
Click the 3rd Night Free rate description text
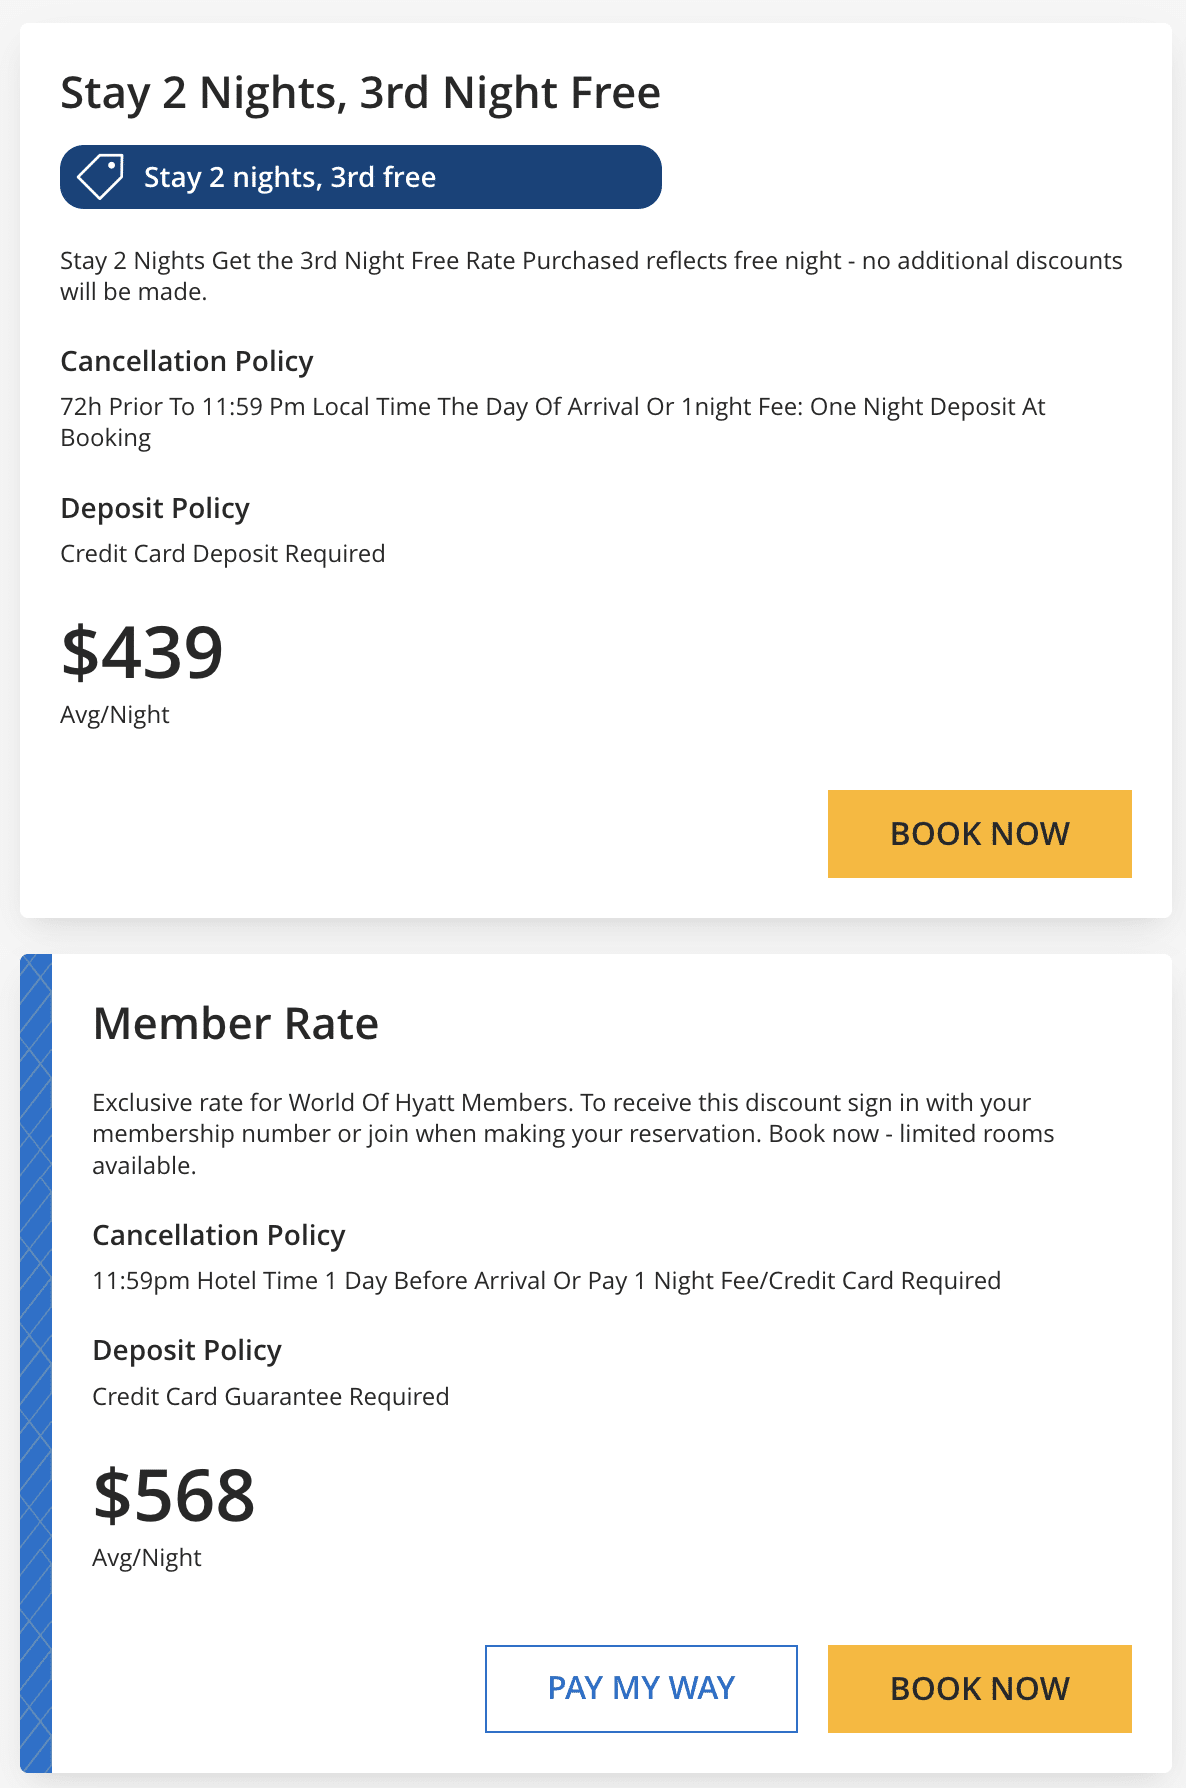coord(590,275)
